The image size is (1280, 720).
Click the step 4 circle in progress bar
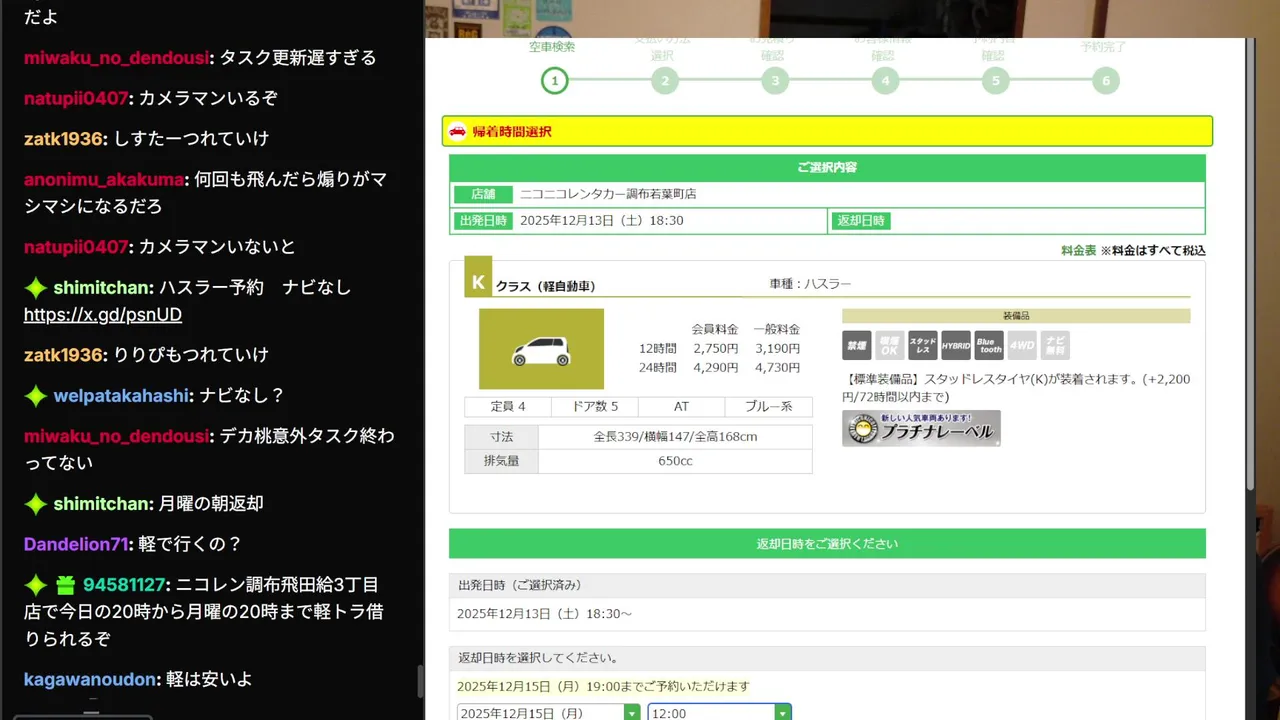click(885, 81)
